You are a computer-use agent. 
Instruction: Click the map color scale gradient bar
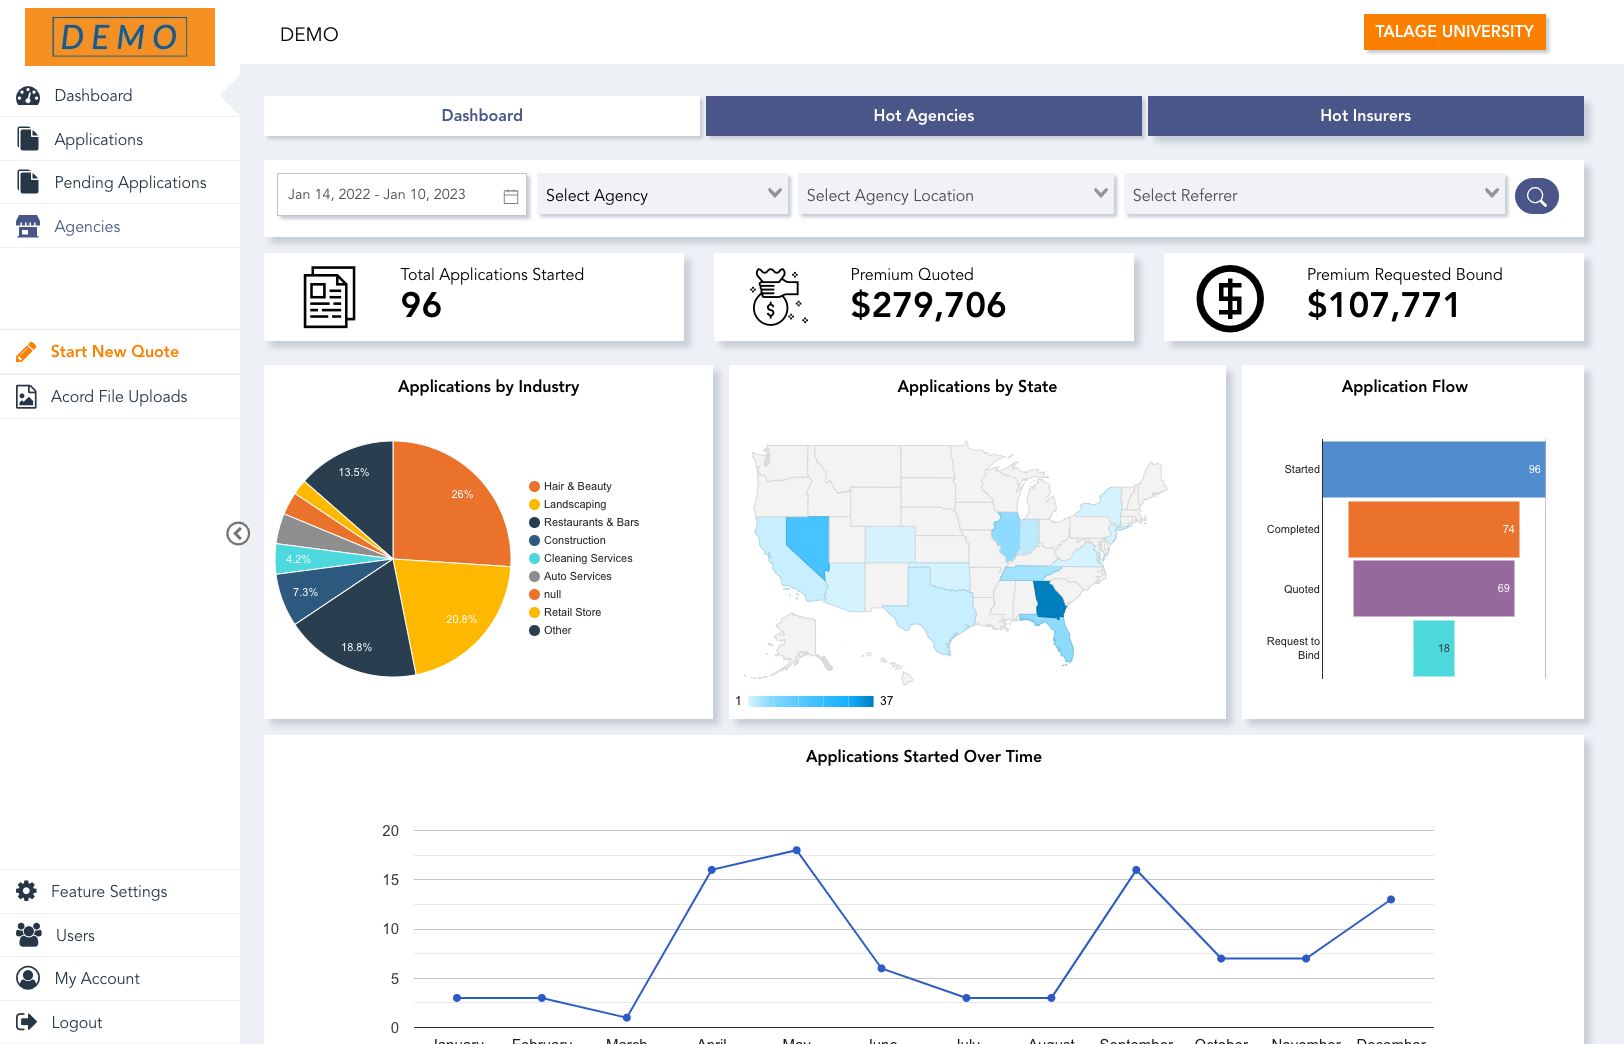coord(811,701)
